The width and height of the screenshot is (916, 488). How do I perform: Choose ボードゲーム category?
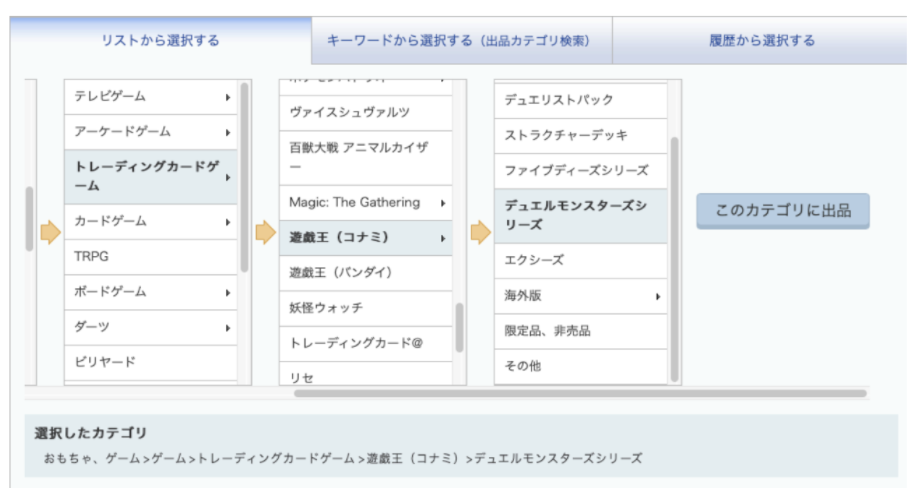(110, 292)
